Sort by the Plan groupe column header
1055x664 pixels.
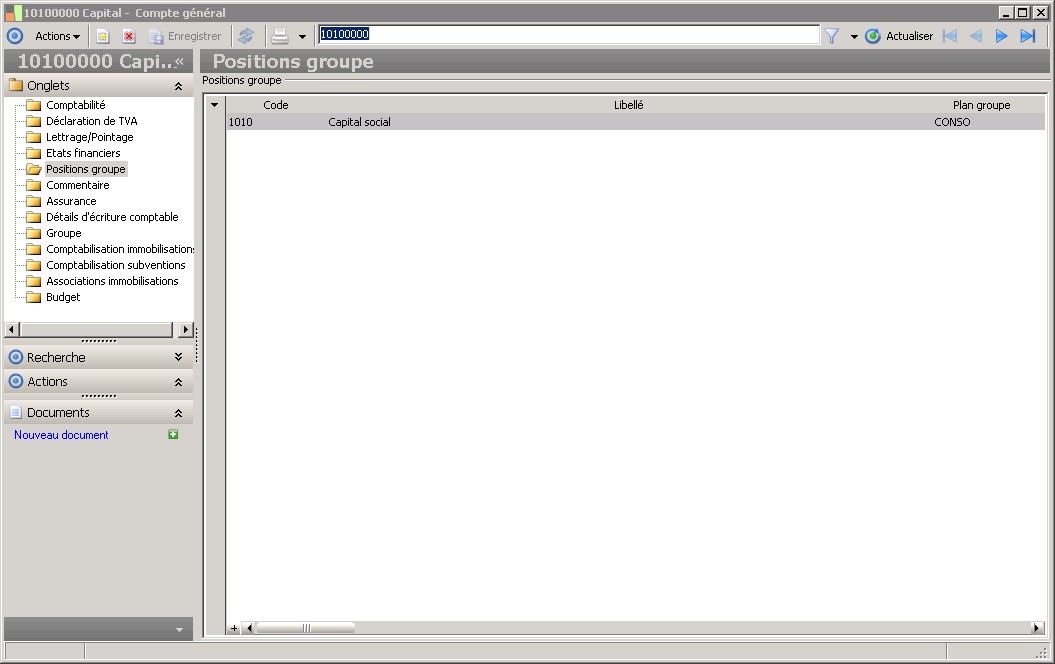[x=981, y=105]
